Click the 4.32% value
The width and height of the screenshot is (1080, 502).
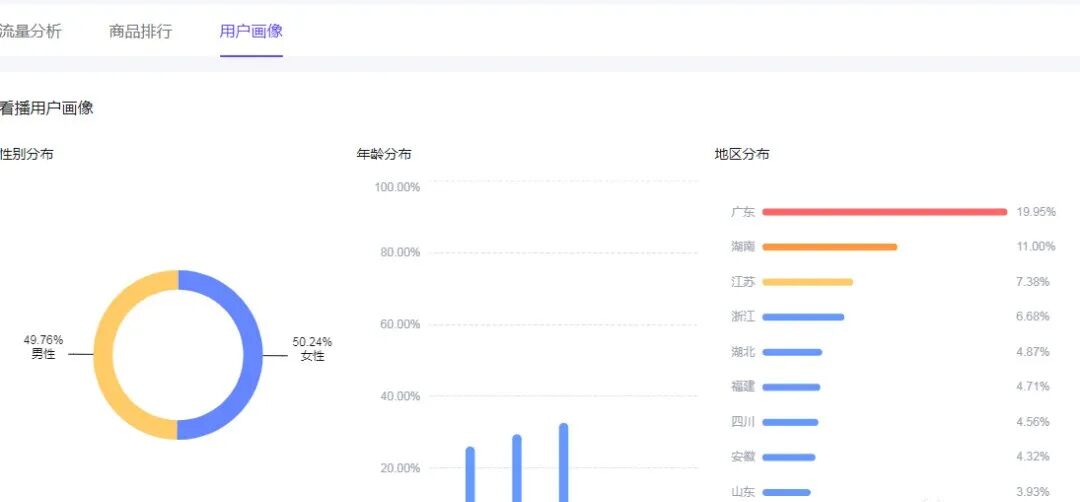(x=1033, y=457)
